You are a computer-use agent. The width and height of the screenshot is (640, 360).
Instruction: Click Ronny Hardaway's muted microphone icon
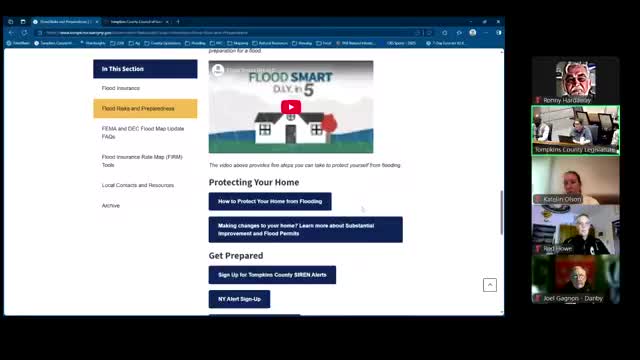click(x=538, y=100)
